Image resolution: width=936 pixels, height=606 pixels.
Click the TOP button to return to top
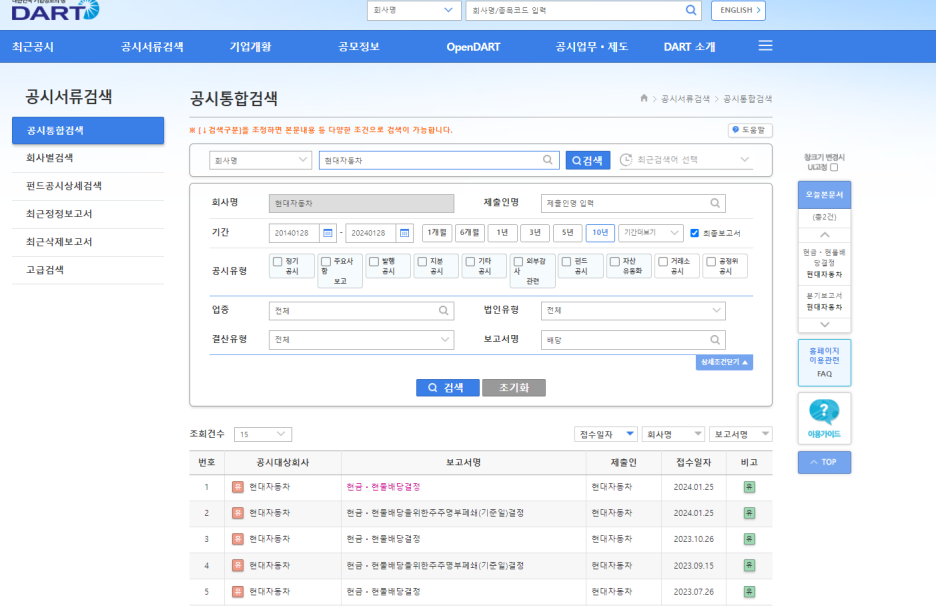[x=824, y=462]
